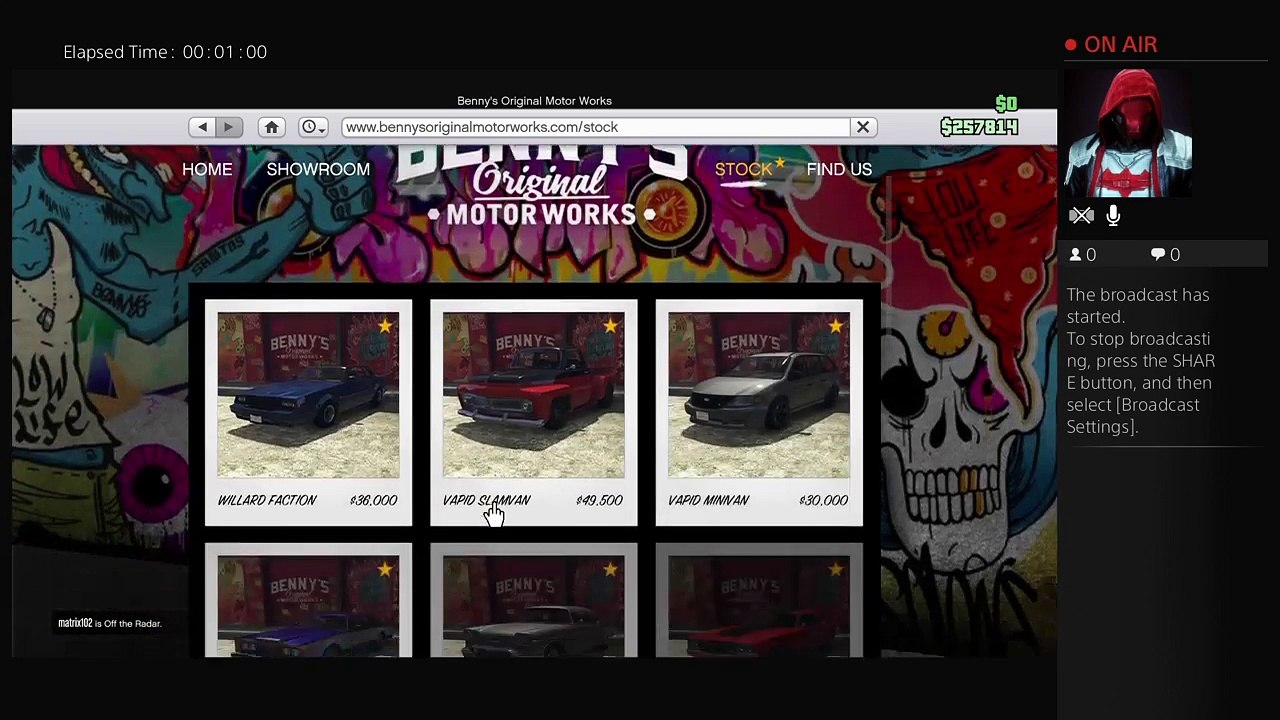Screen dimensions: 1280x720
Task: Open the SHOWROOM page
Action: point(318,169)
